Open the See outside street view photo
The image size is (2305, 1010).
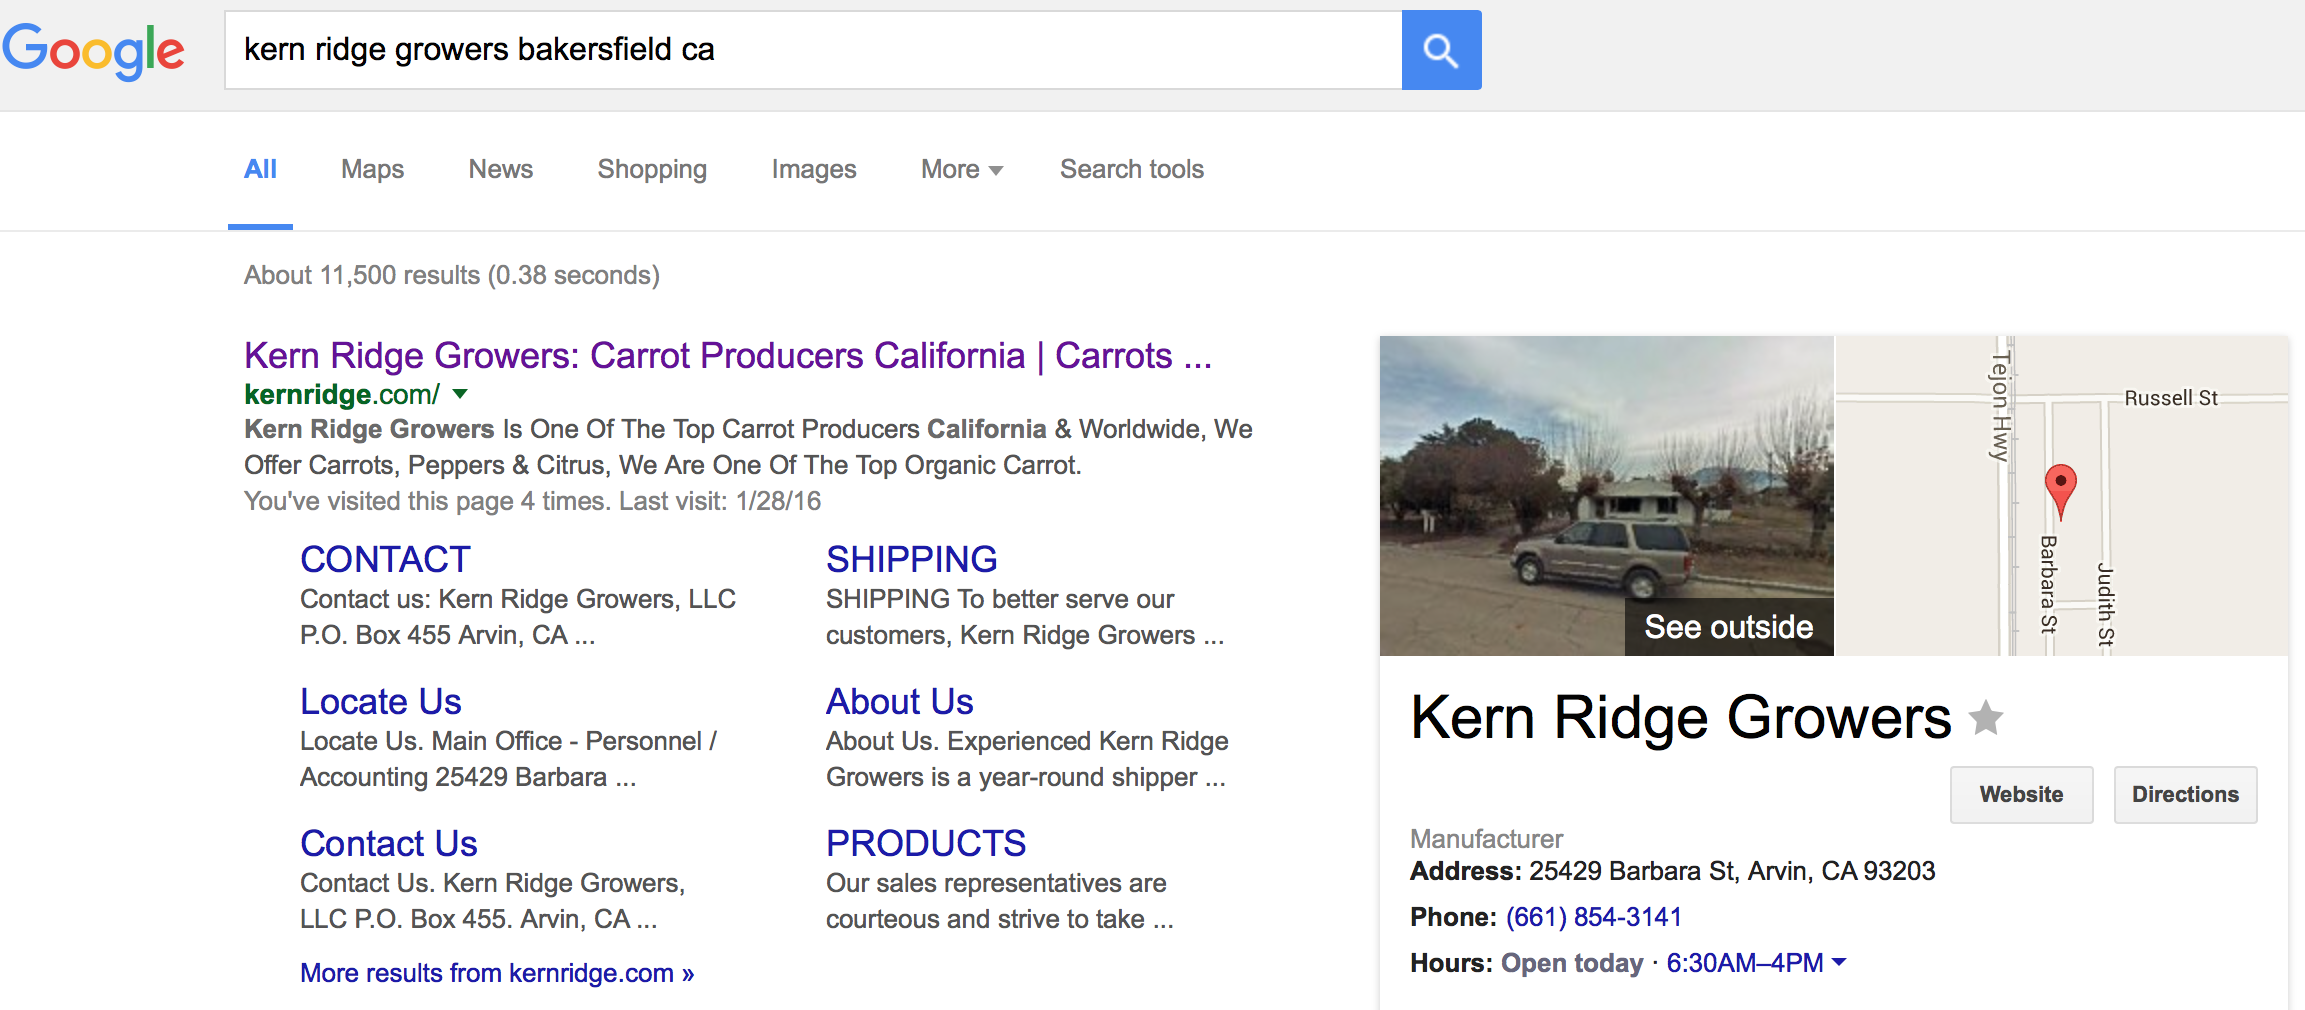tap(1606, 496)
